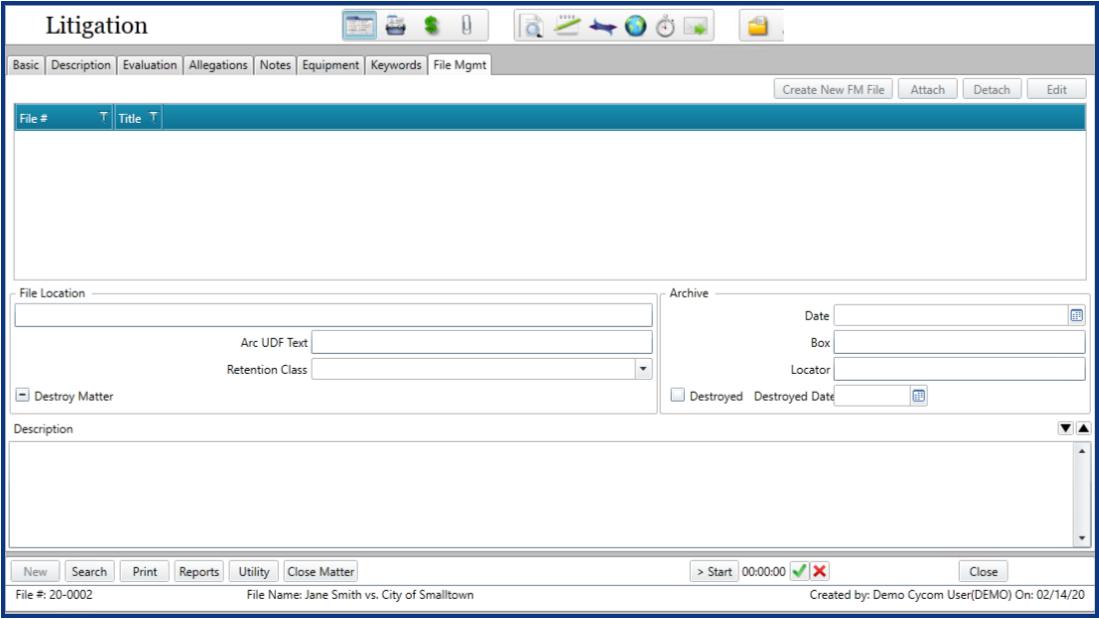Open the Reports button
The image size is (1099, 619).
pyautogui.click(x=199, y=571)
